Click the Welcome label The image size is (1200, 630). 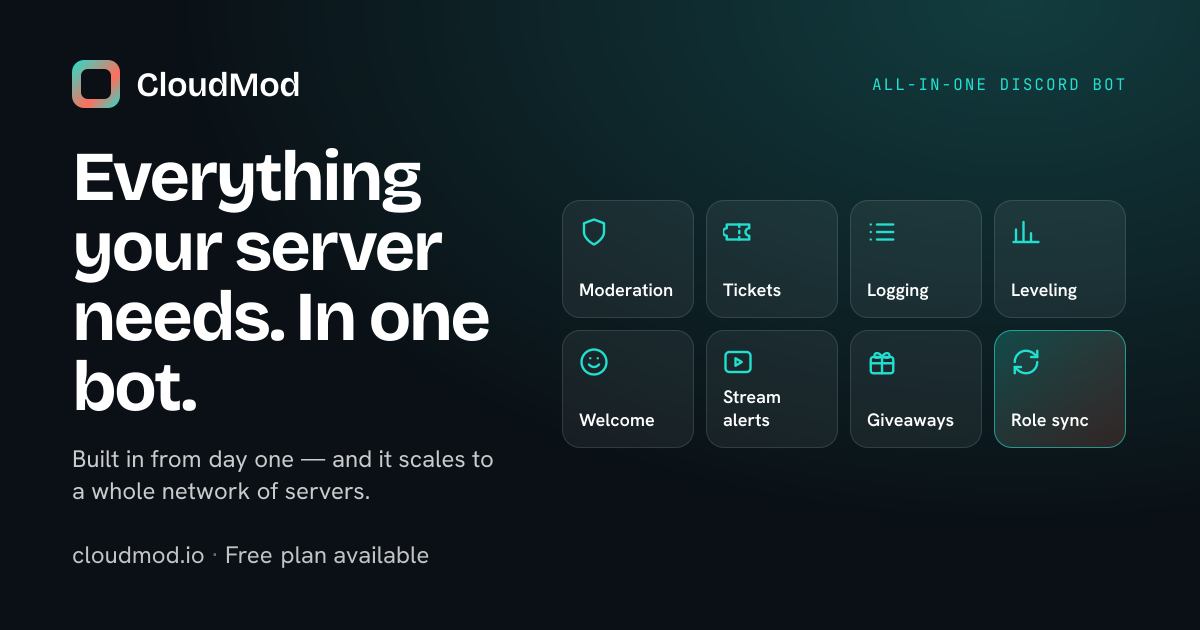point(617,420)
